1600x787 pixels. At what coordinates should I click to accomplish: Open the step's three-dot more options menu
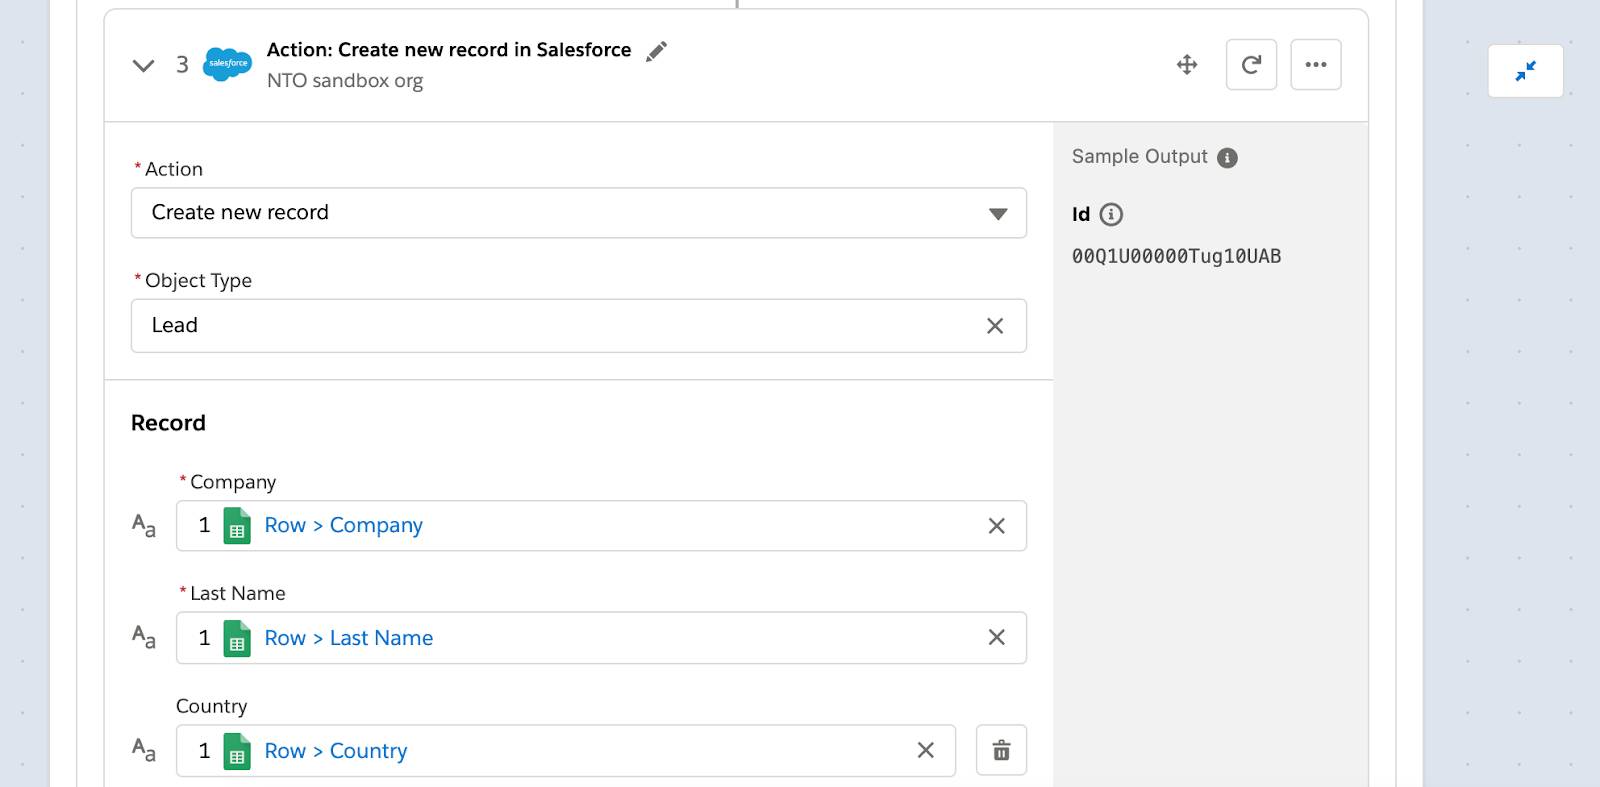[1316, 65]
